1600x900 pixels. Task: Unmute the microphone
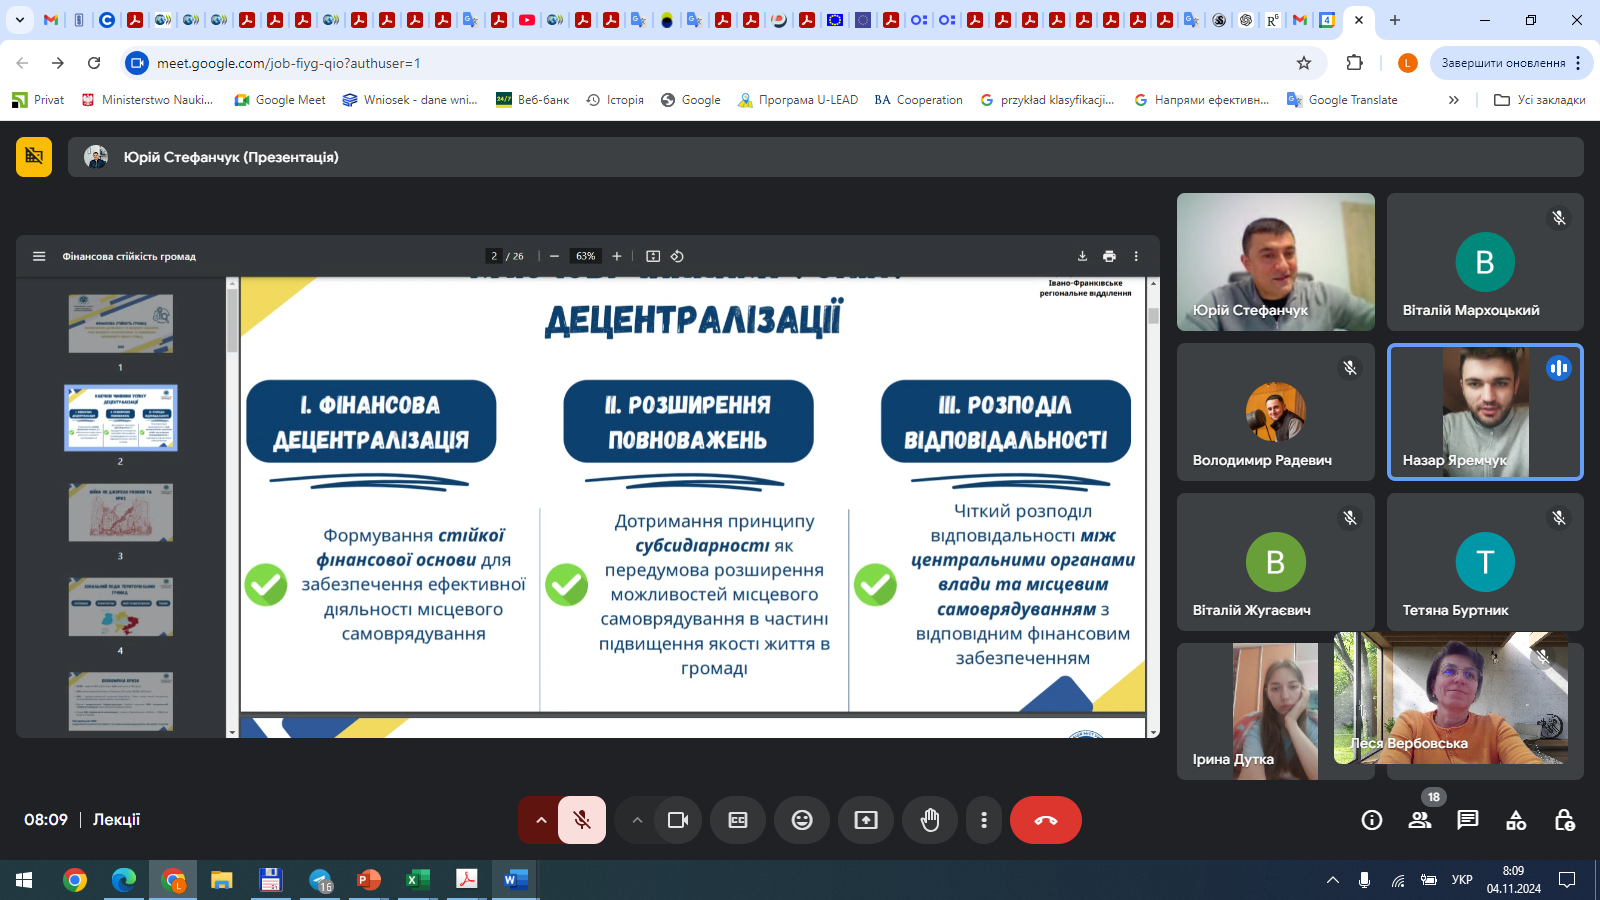click(582, 820)
